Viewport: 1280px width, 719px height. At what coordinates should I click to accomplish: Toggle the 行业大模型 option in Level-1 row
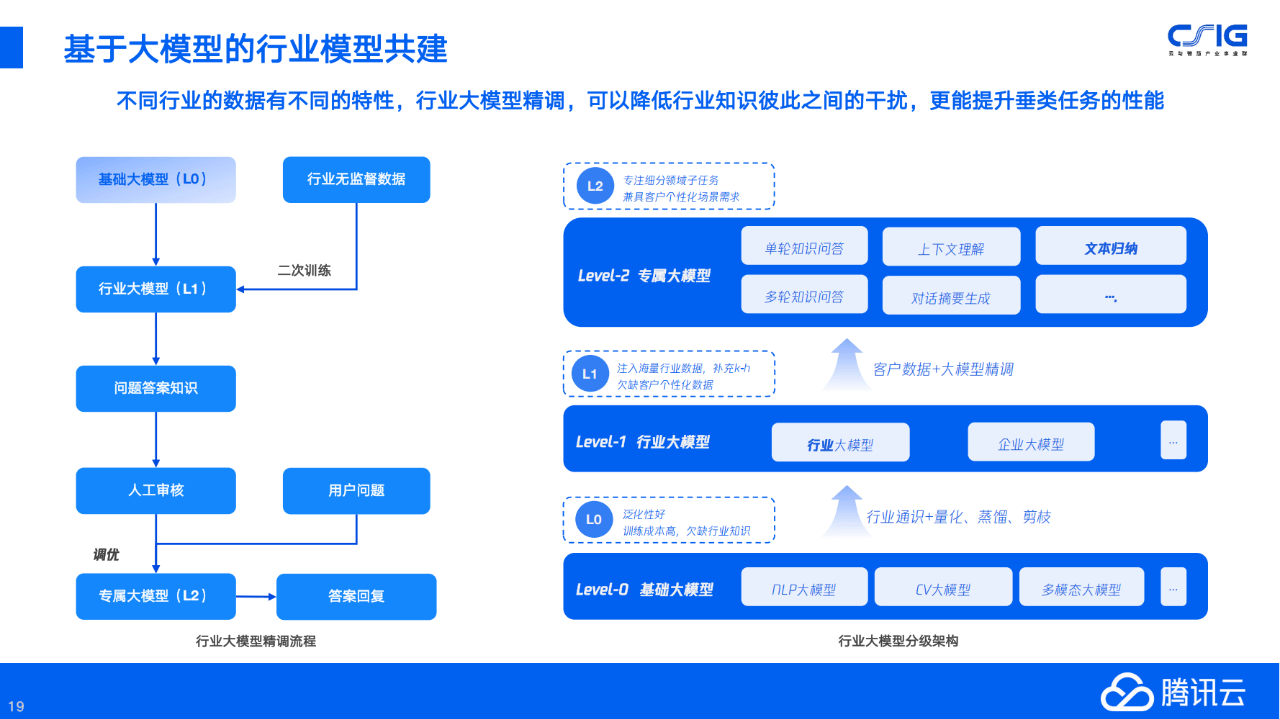point(840,441)
